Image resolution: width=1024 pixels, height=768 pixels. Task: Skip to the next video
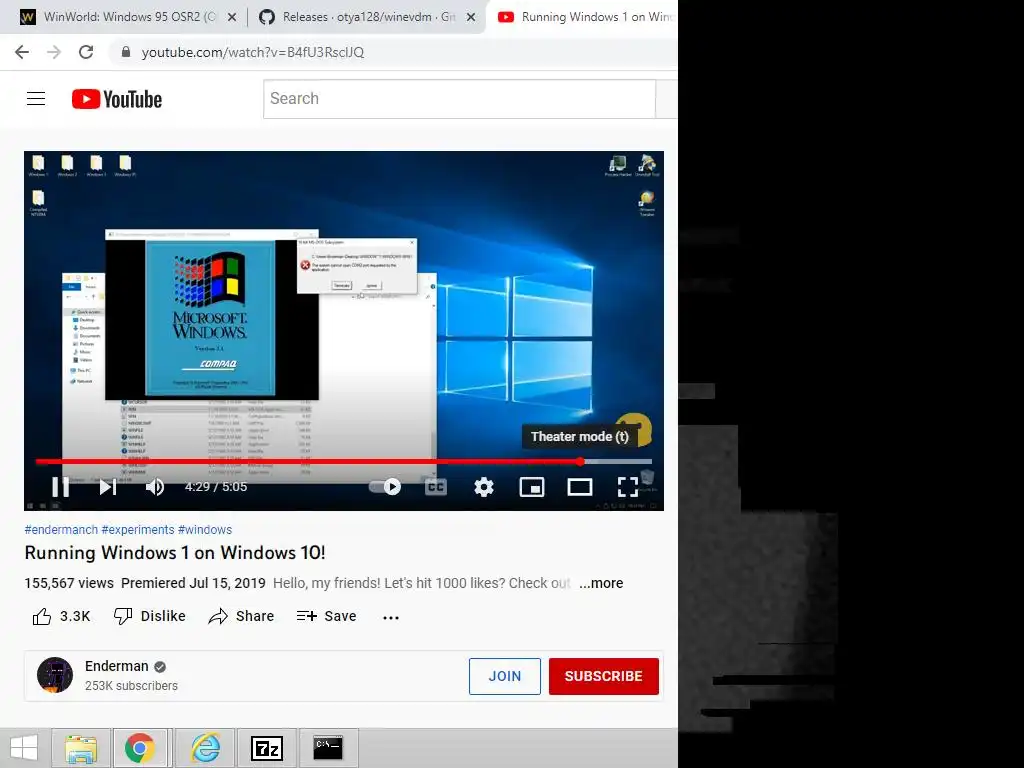tap(108, 487)
